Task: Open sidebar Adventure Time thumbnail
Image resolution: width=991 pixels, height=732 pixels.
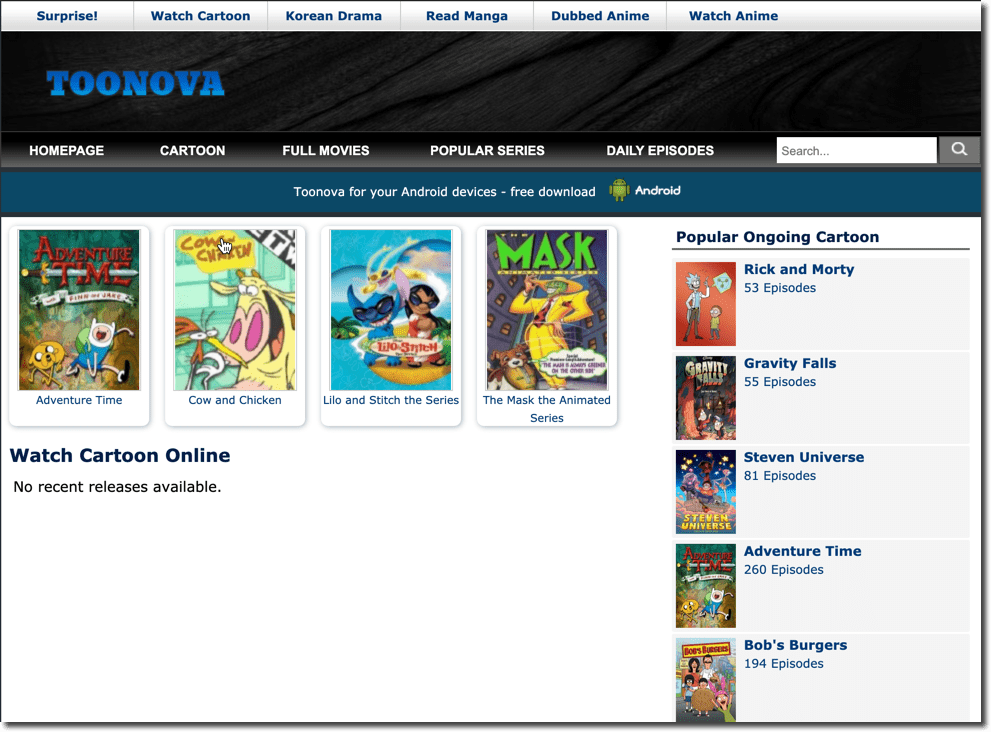Action: [706, 586]
